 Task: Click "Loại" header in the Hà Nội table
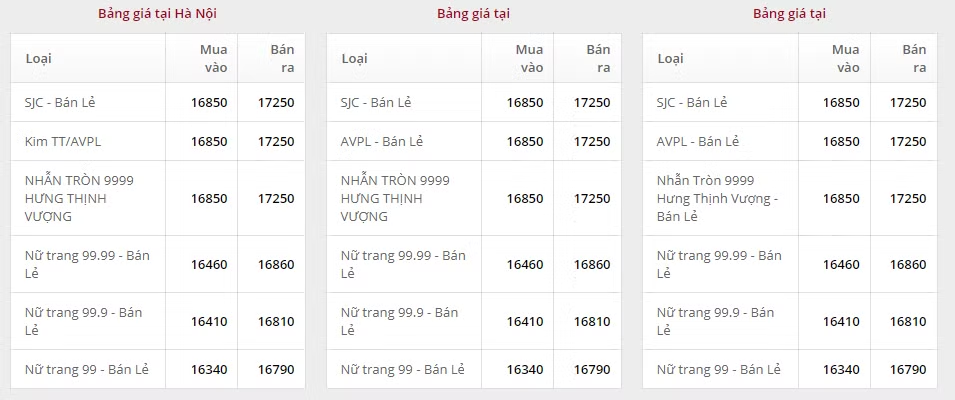pos(38,58)
